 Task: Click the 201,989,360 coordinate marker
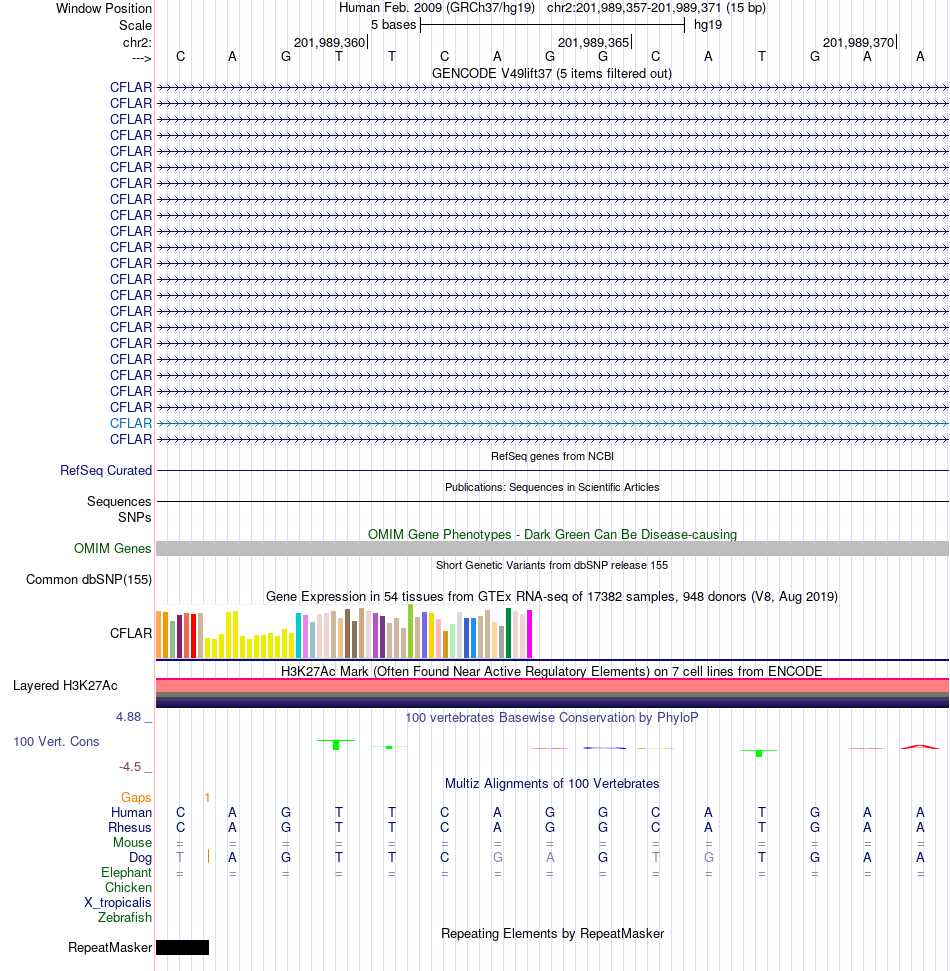click(330, 42)
